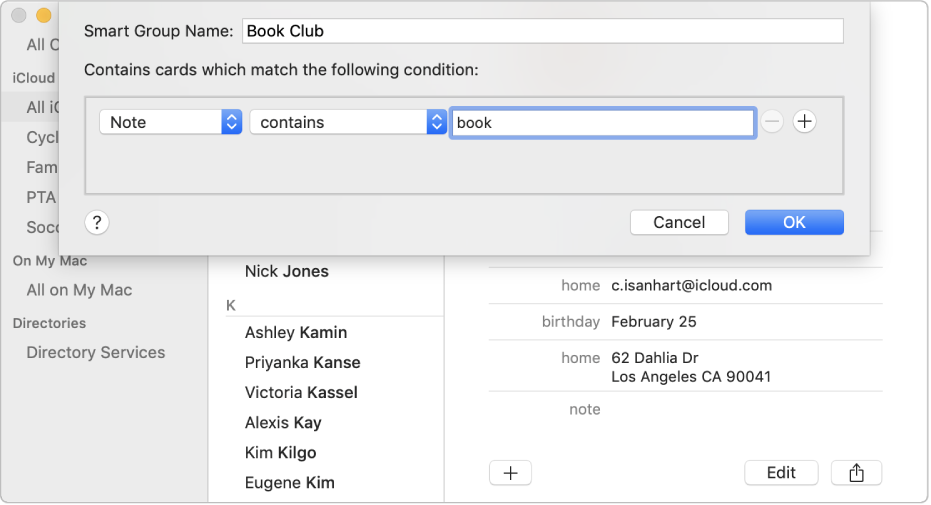Click the book condition text field
The height and width of the screenshot is (505, 931).
[x=603, y=123]
